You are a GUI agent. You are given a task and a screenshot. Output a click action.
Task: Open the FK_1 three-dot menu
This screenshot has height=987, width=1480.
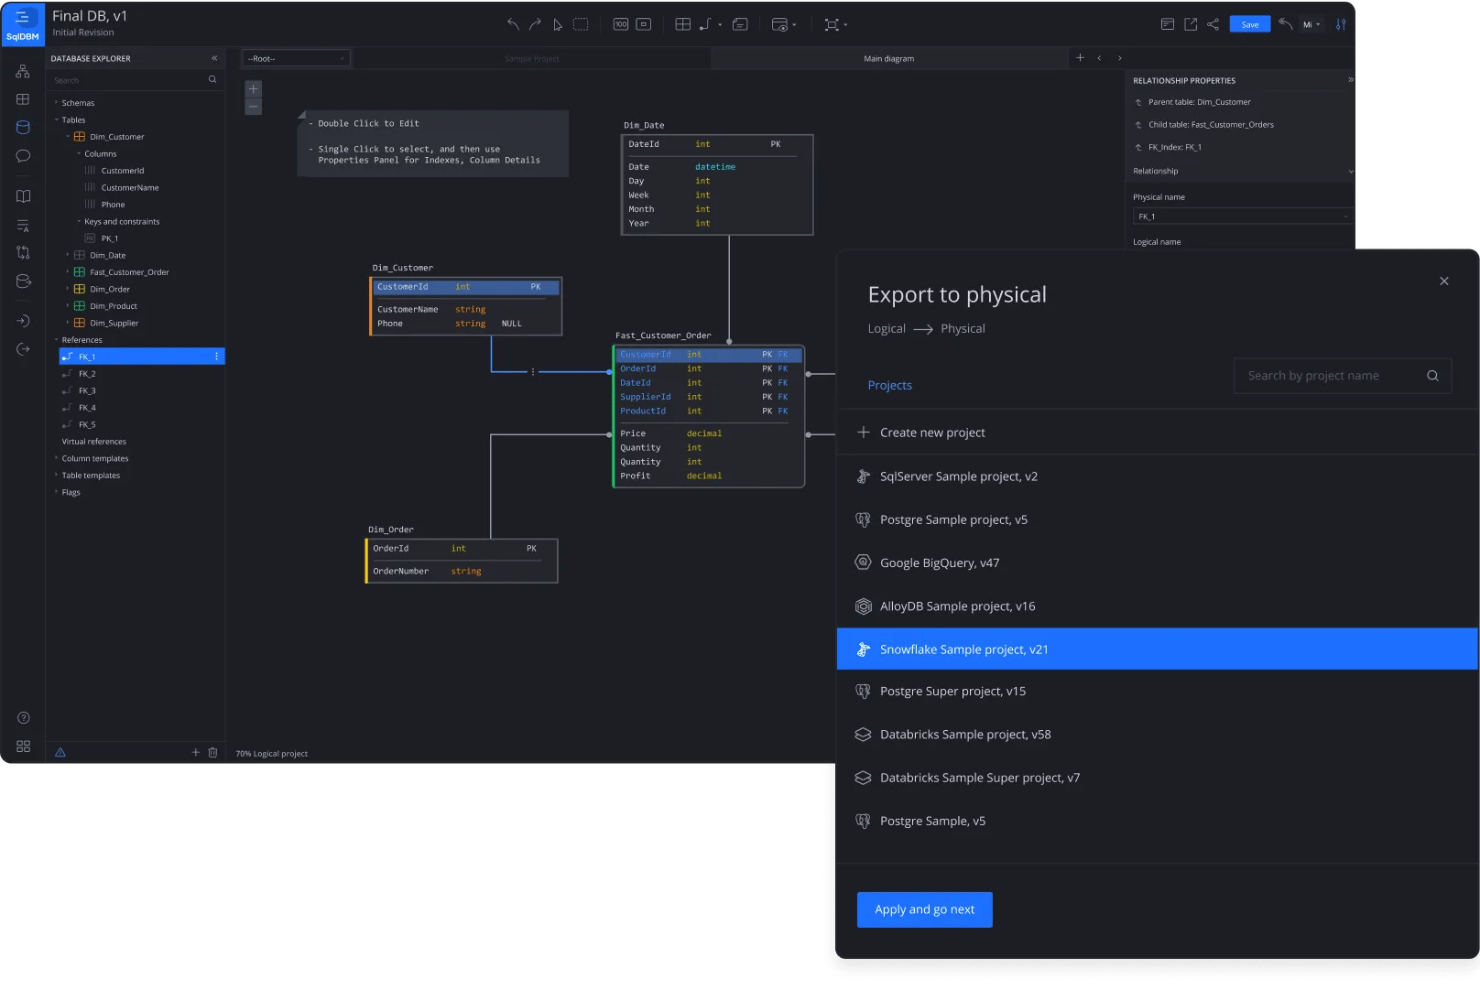(216, 357)
